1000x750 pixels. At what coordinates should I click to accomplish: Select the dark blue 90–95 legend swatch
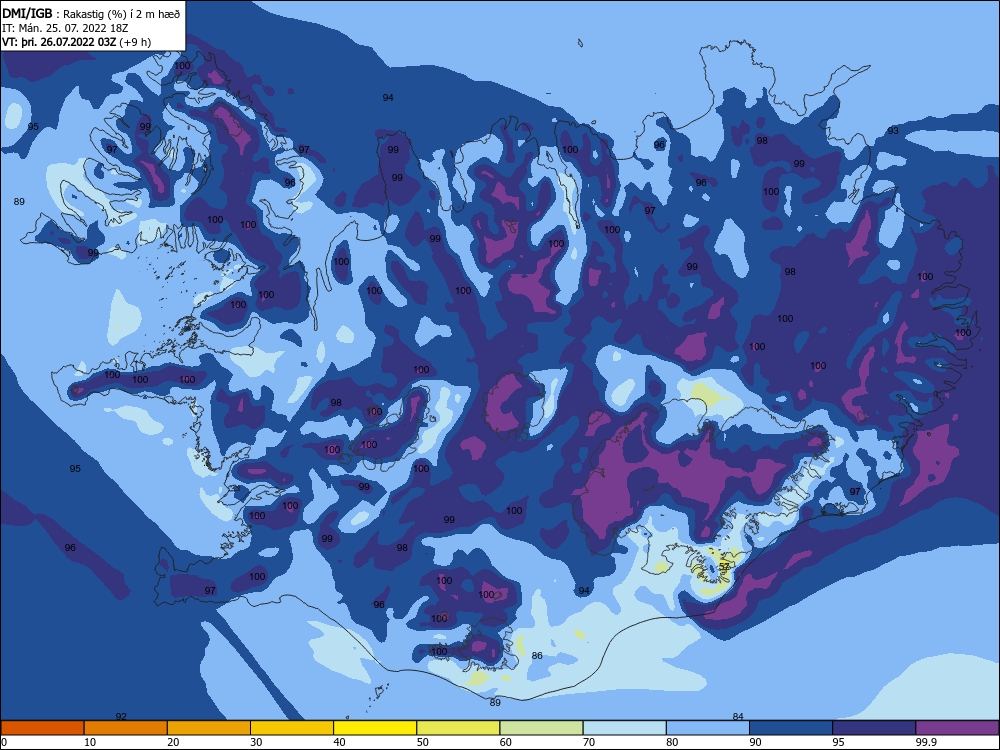point(791,728)
